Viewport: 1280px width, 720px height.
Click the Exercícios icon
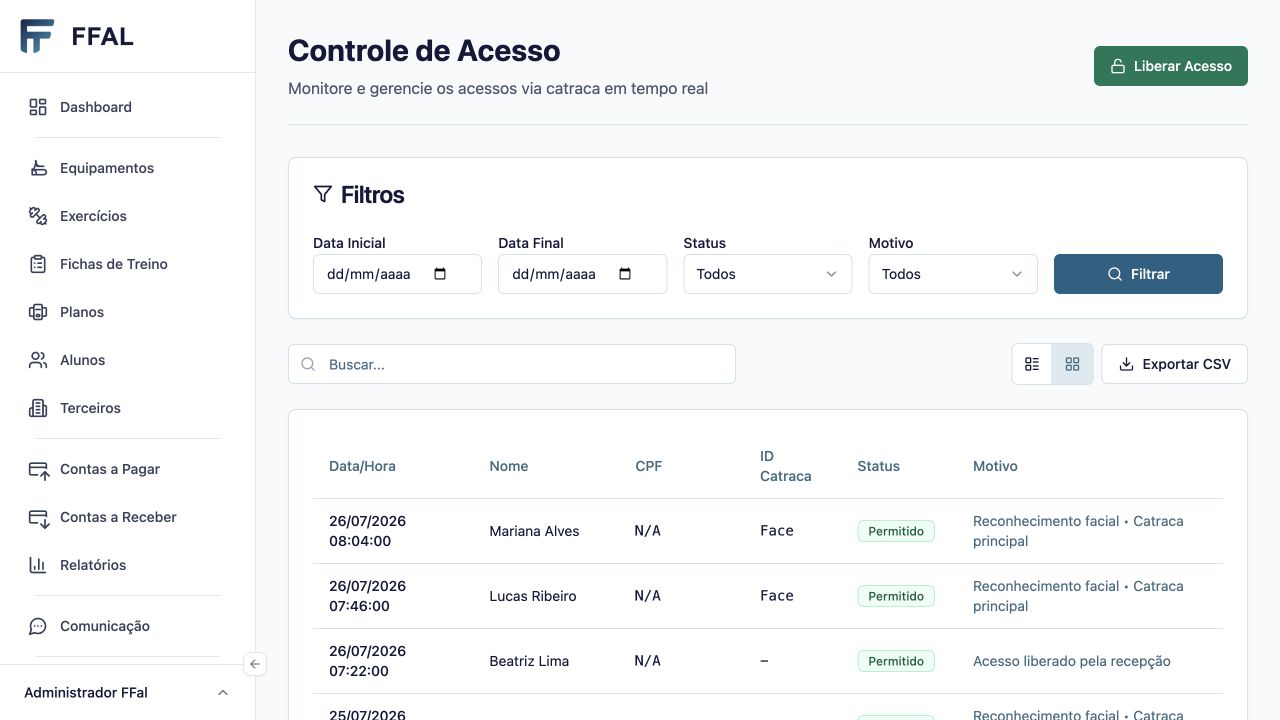[x=38, y=216]
